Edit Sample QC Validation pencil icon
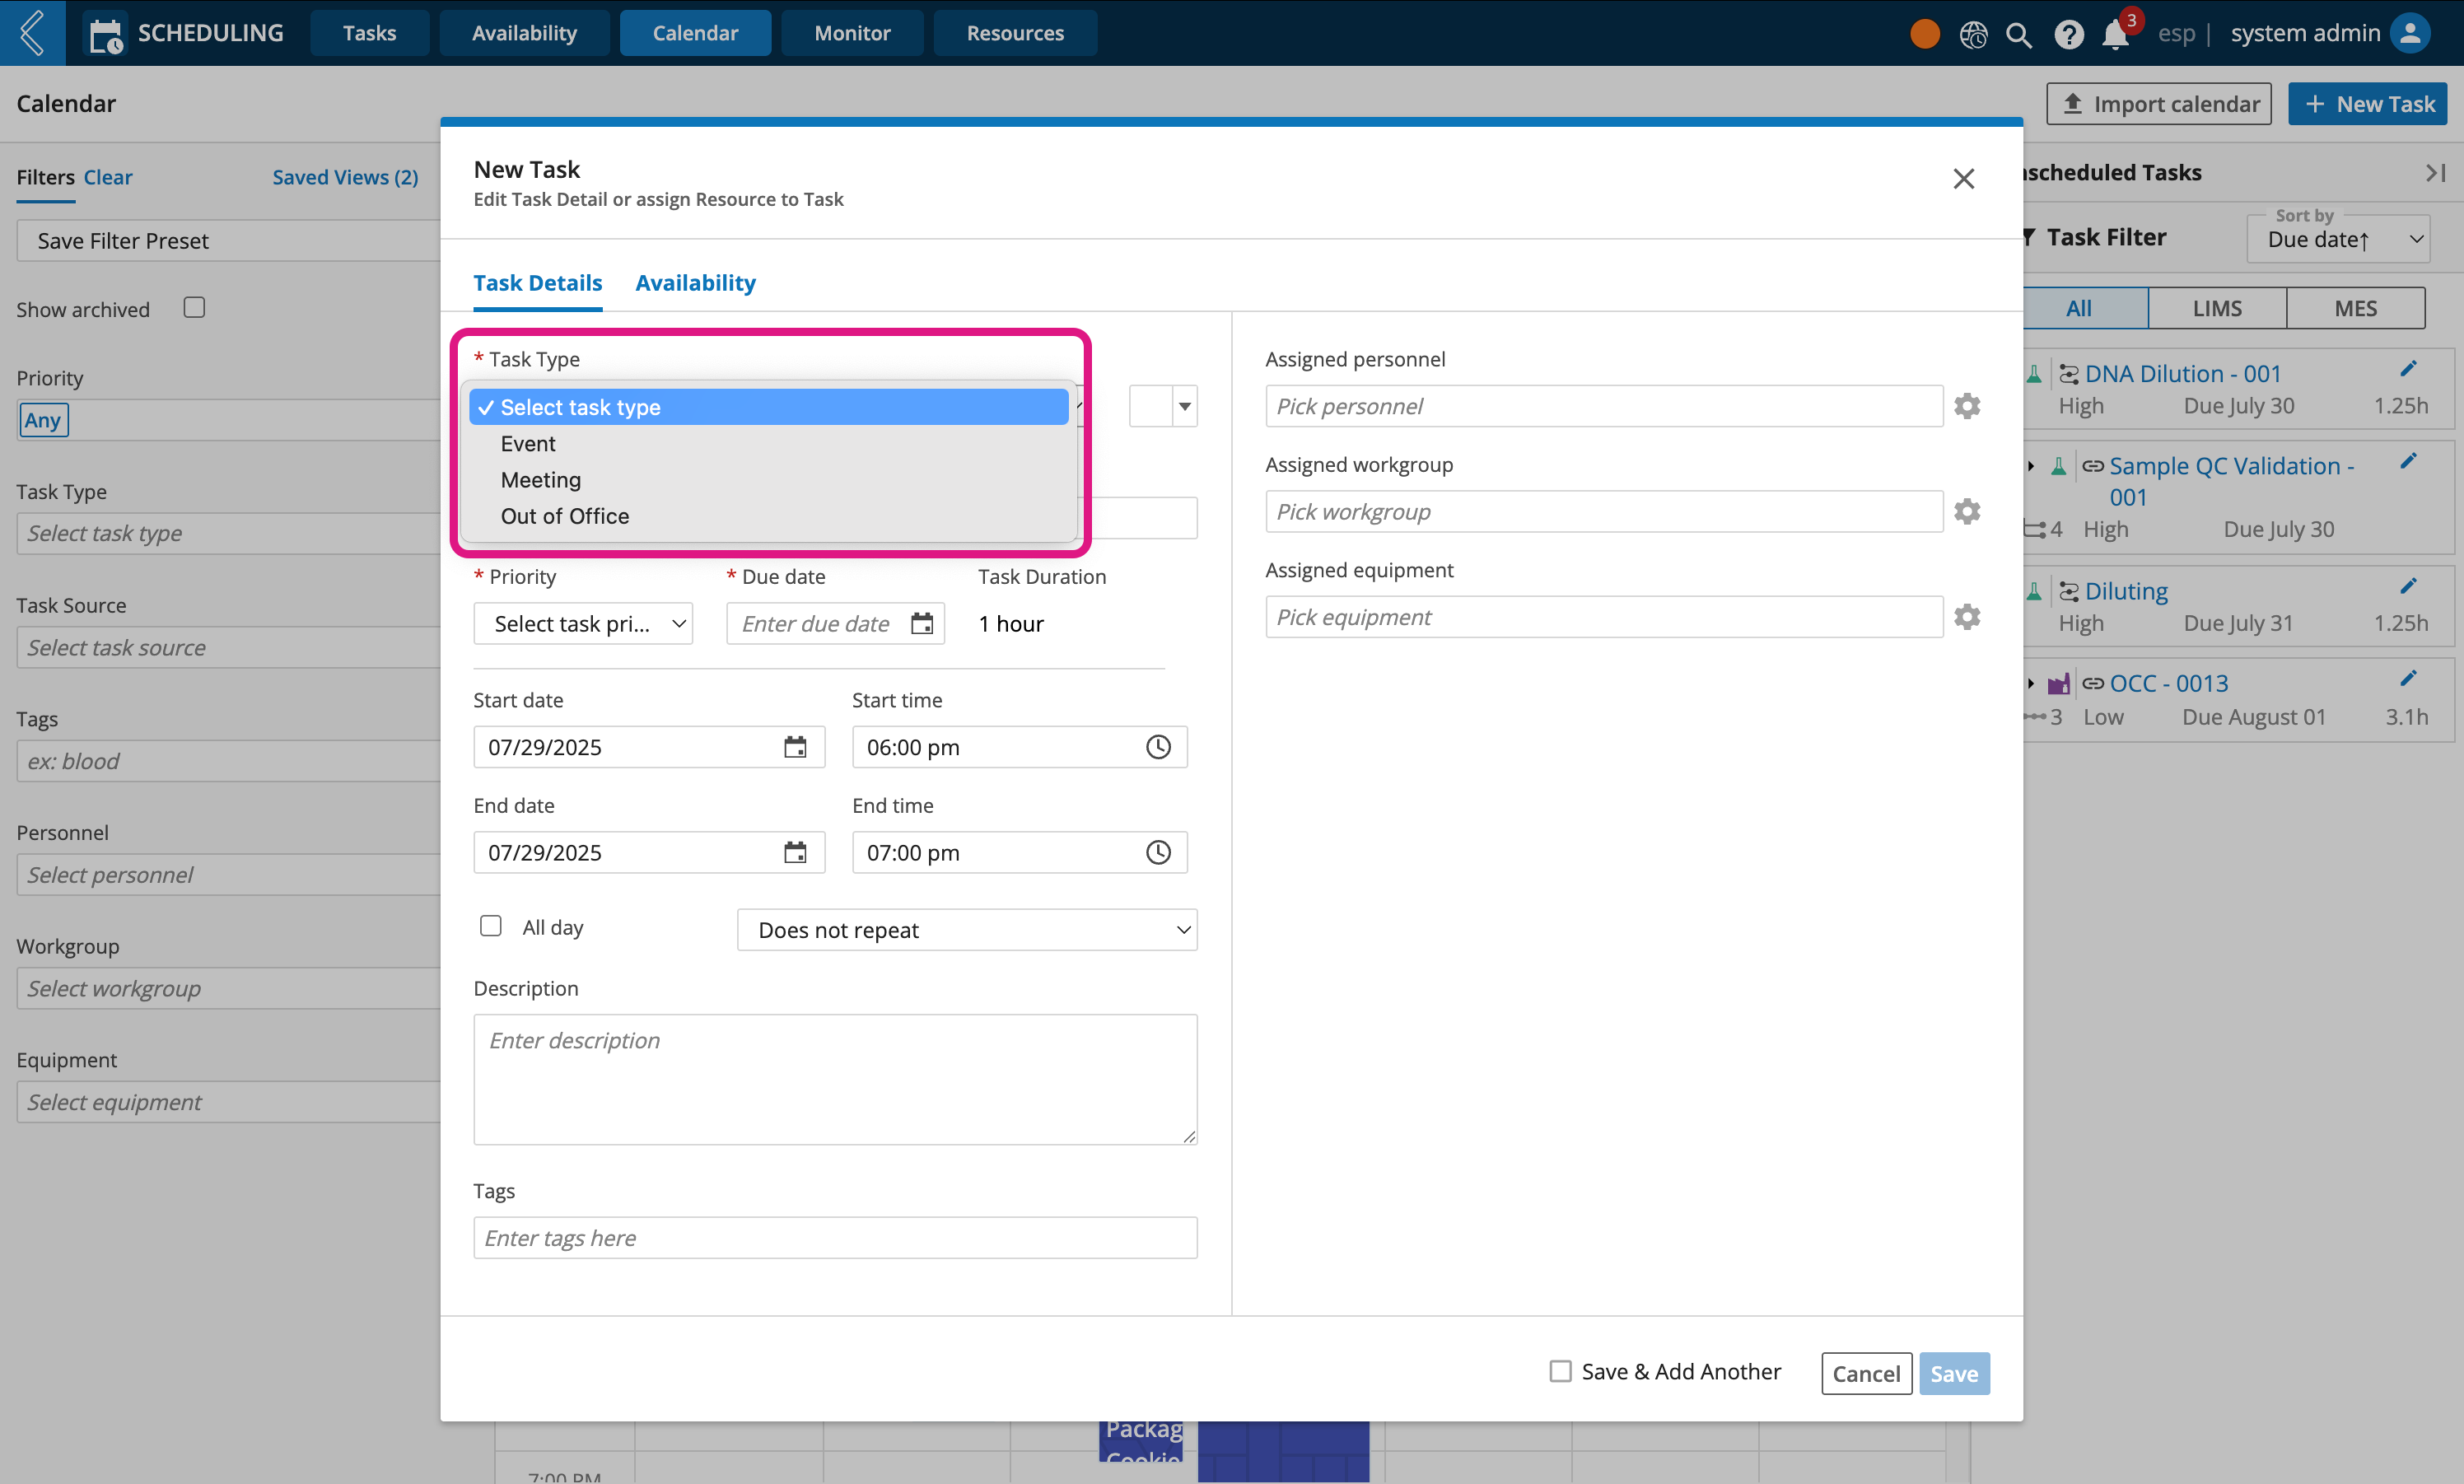 coord(2408,461)
